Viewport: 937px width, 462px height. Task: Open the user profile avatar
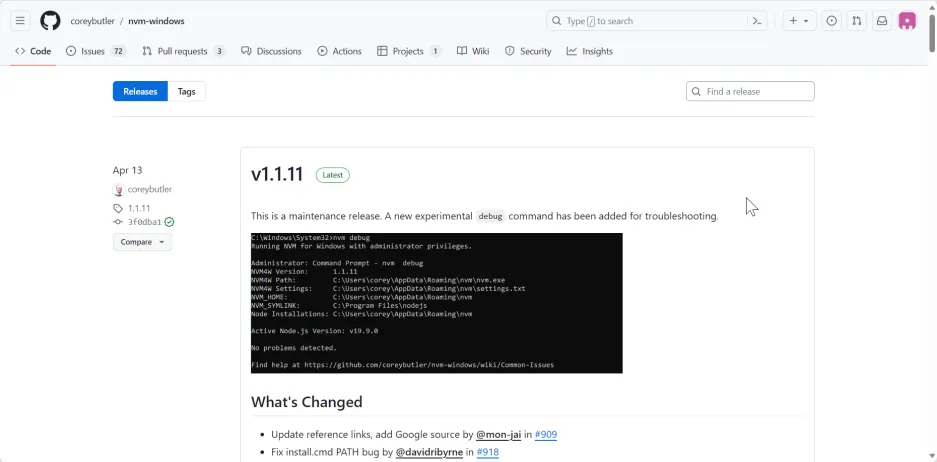pos(907,21)
